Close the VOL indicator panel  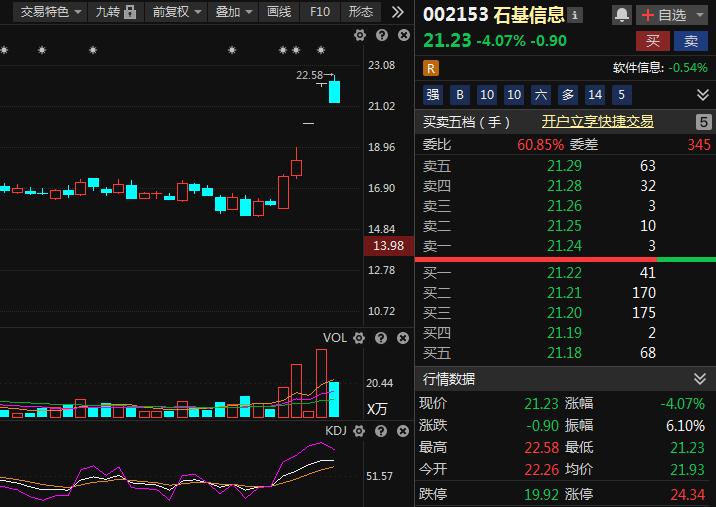pyautogui.click(x=403, y=338)
